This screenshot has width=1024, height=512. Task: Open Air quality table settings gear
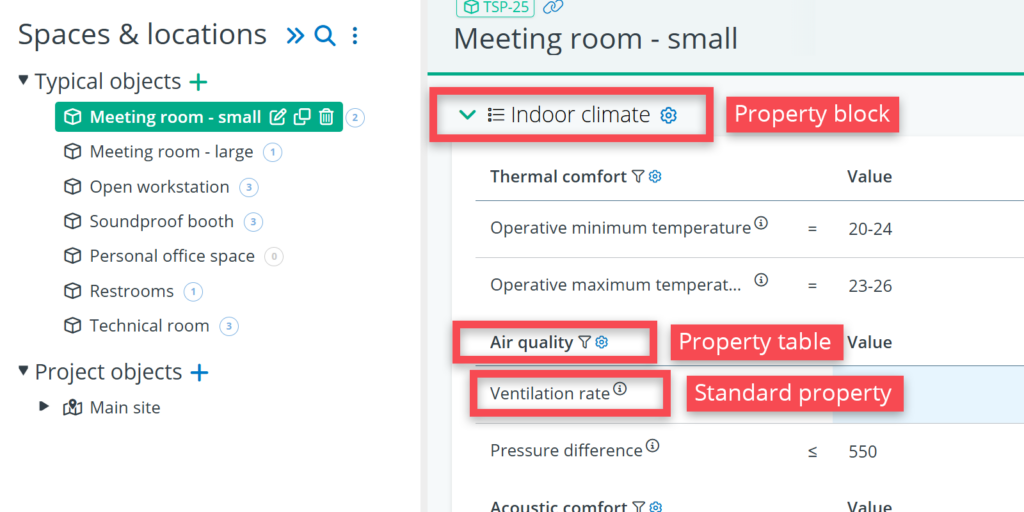click(602, 343)
